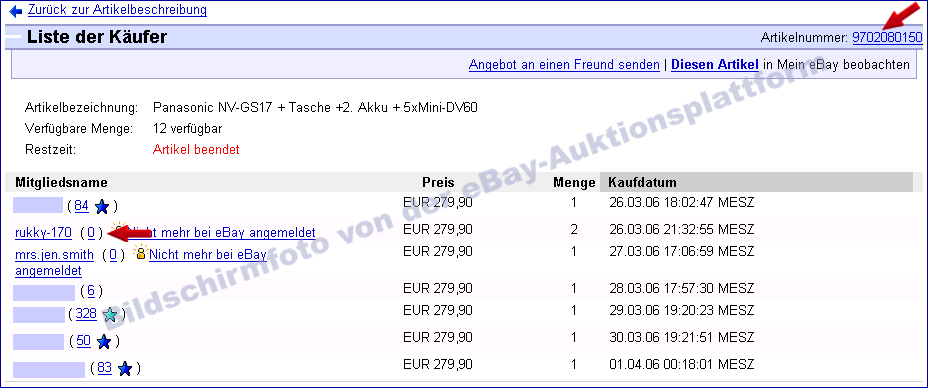This screenshot has height=388, width=928.
Task: Click the blue star beside feedback 83
Action: tap(124, 368)
